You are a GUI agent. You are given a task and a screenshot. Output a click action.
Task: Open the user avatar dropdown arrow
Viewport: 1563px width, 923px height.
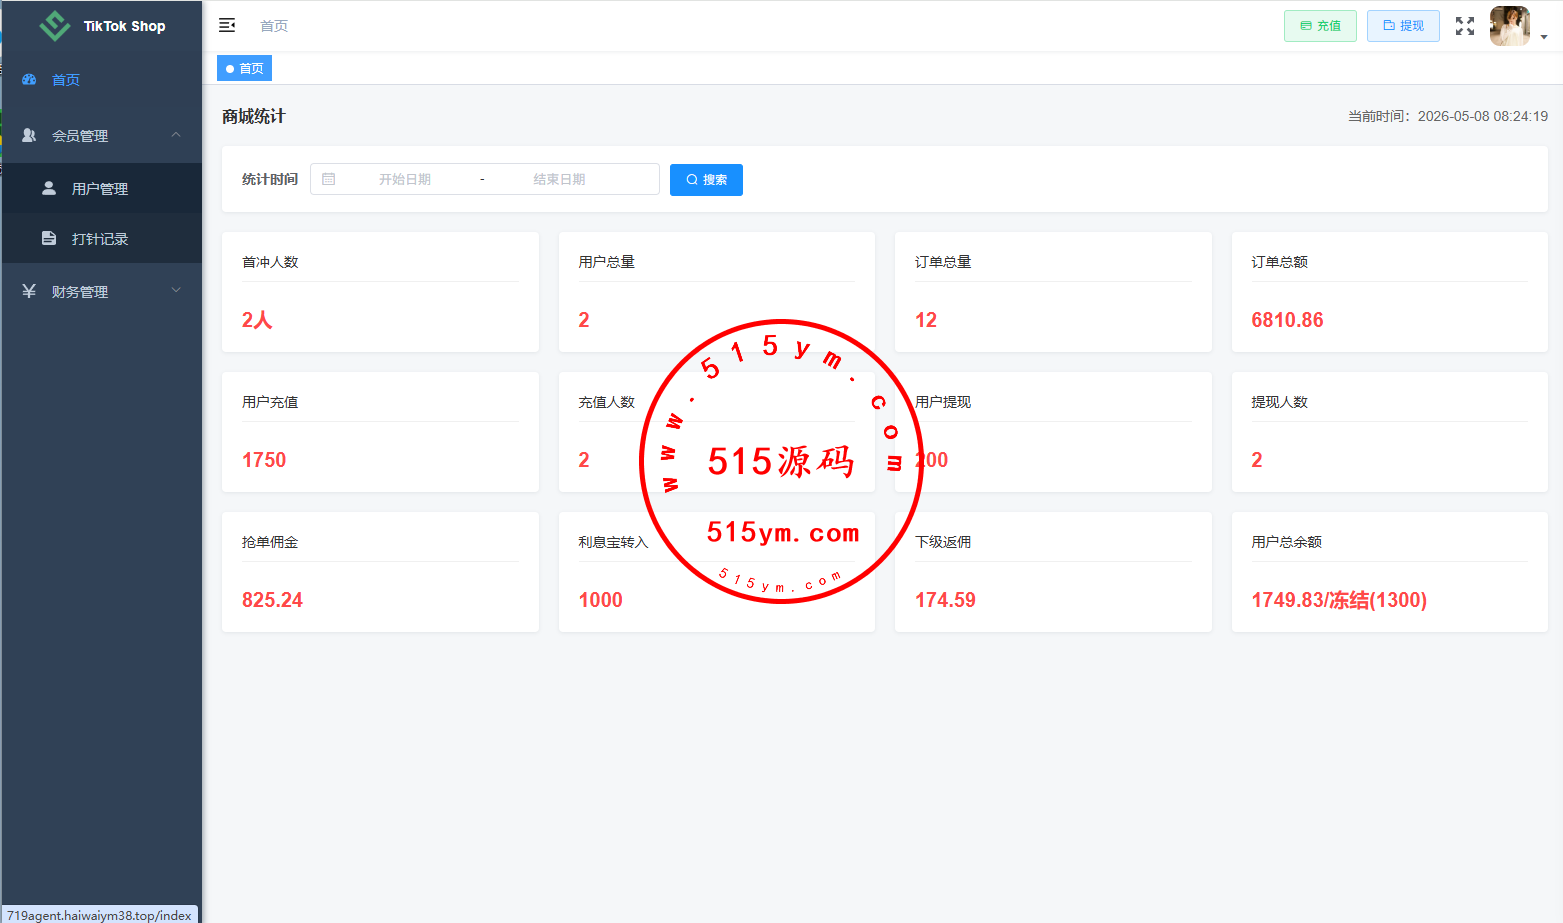[x=1544, y=37]
